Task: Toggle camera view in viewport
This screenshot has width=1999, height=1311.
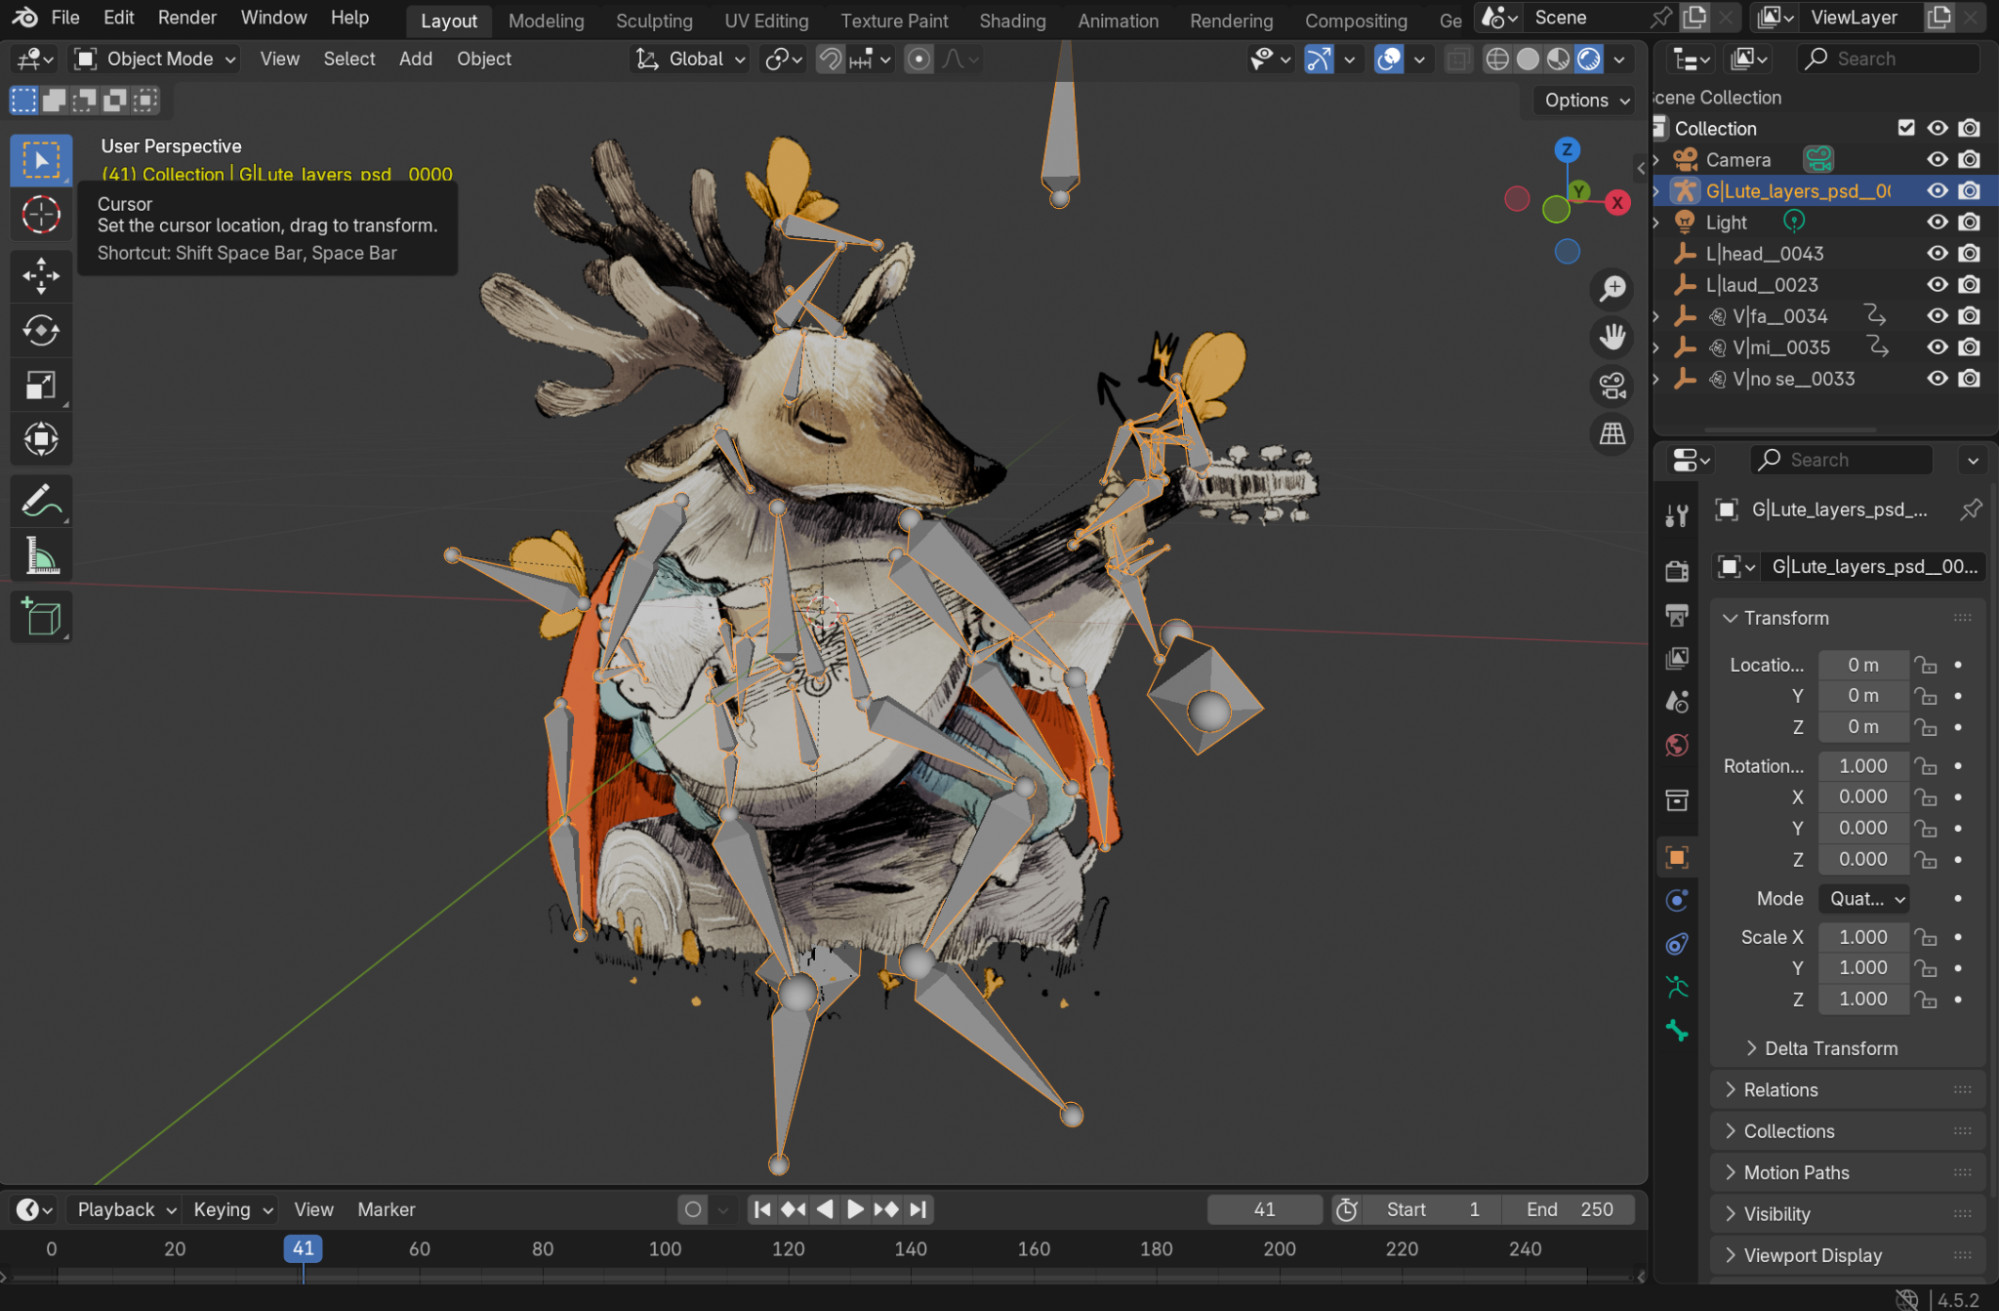Action: 1612,386
